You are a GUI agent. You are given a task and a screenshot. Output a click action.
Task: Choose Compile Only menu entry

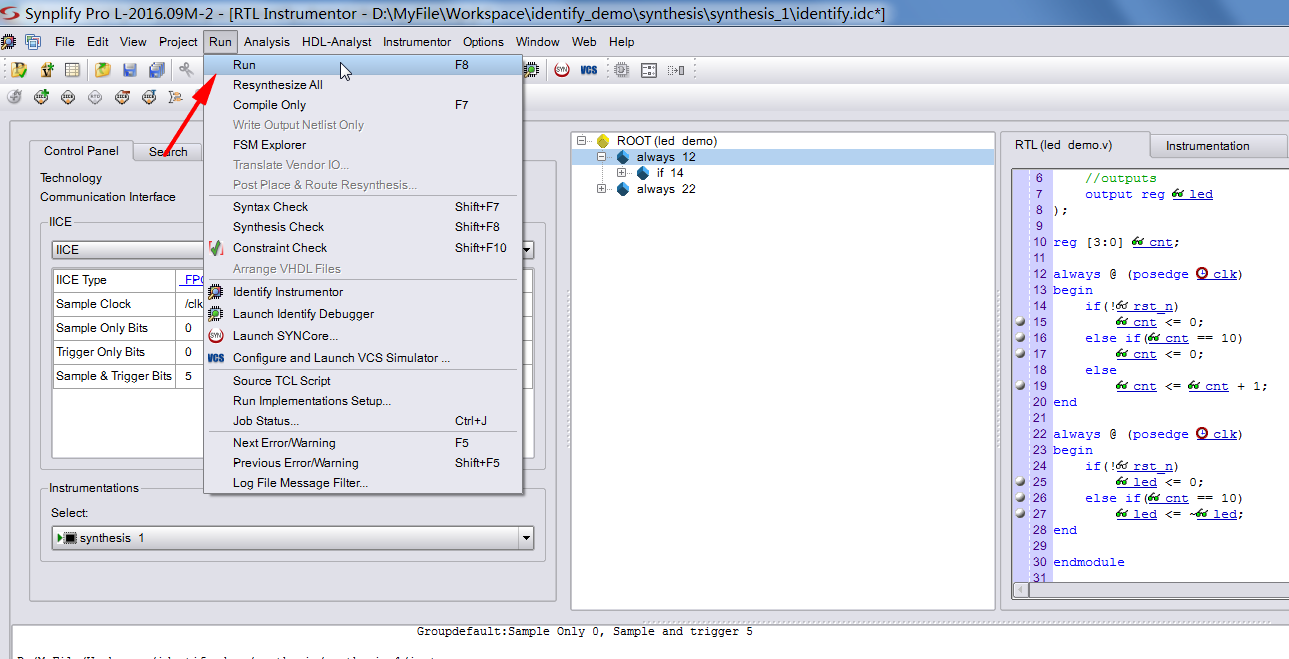click(363, 105)
